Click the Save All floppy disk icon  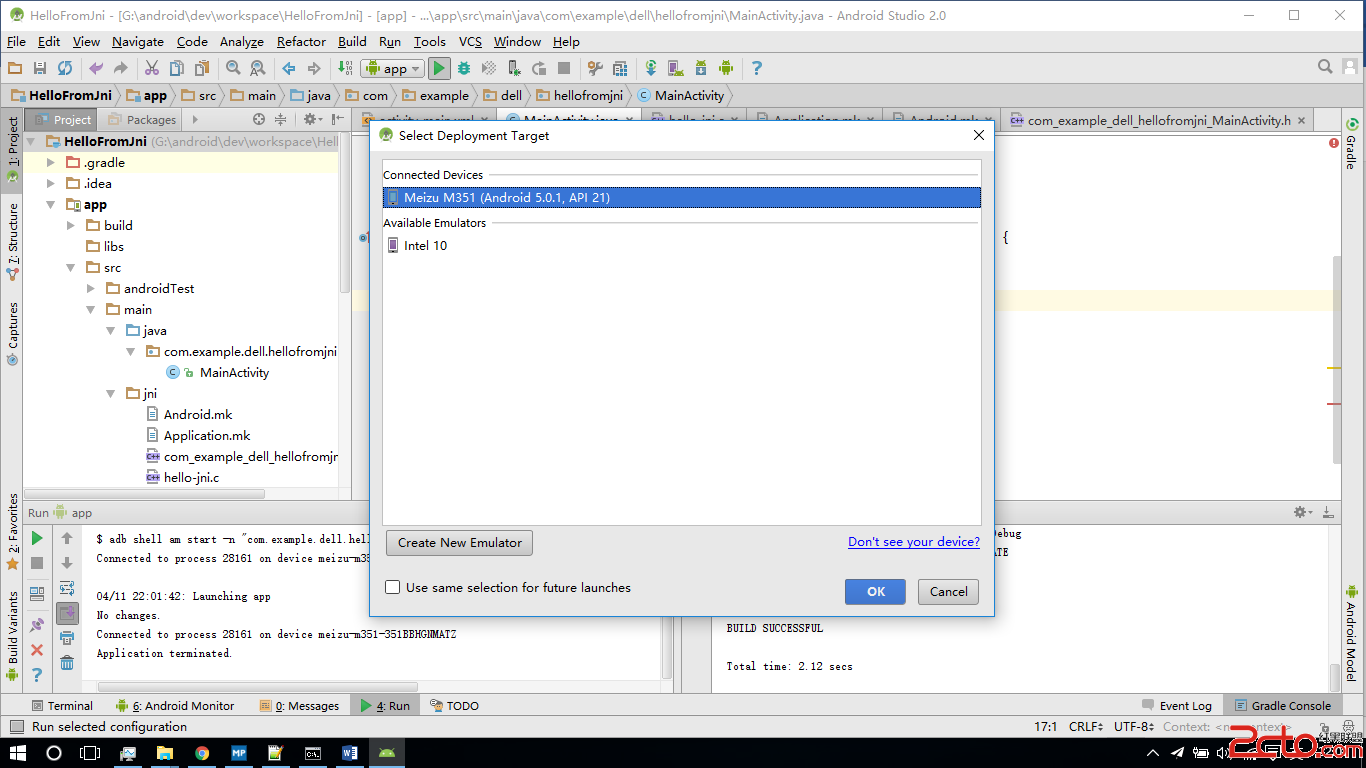pos(40,68)
